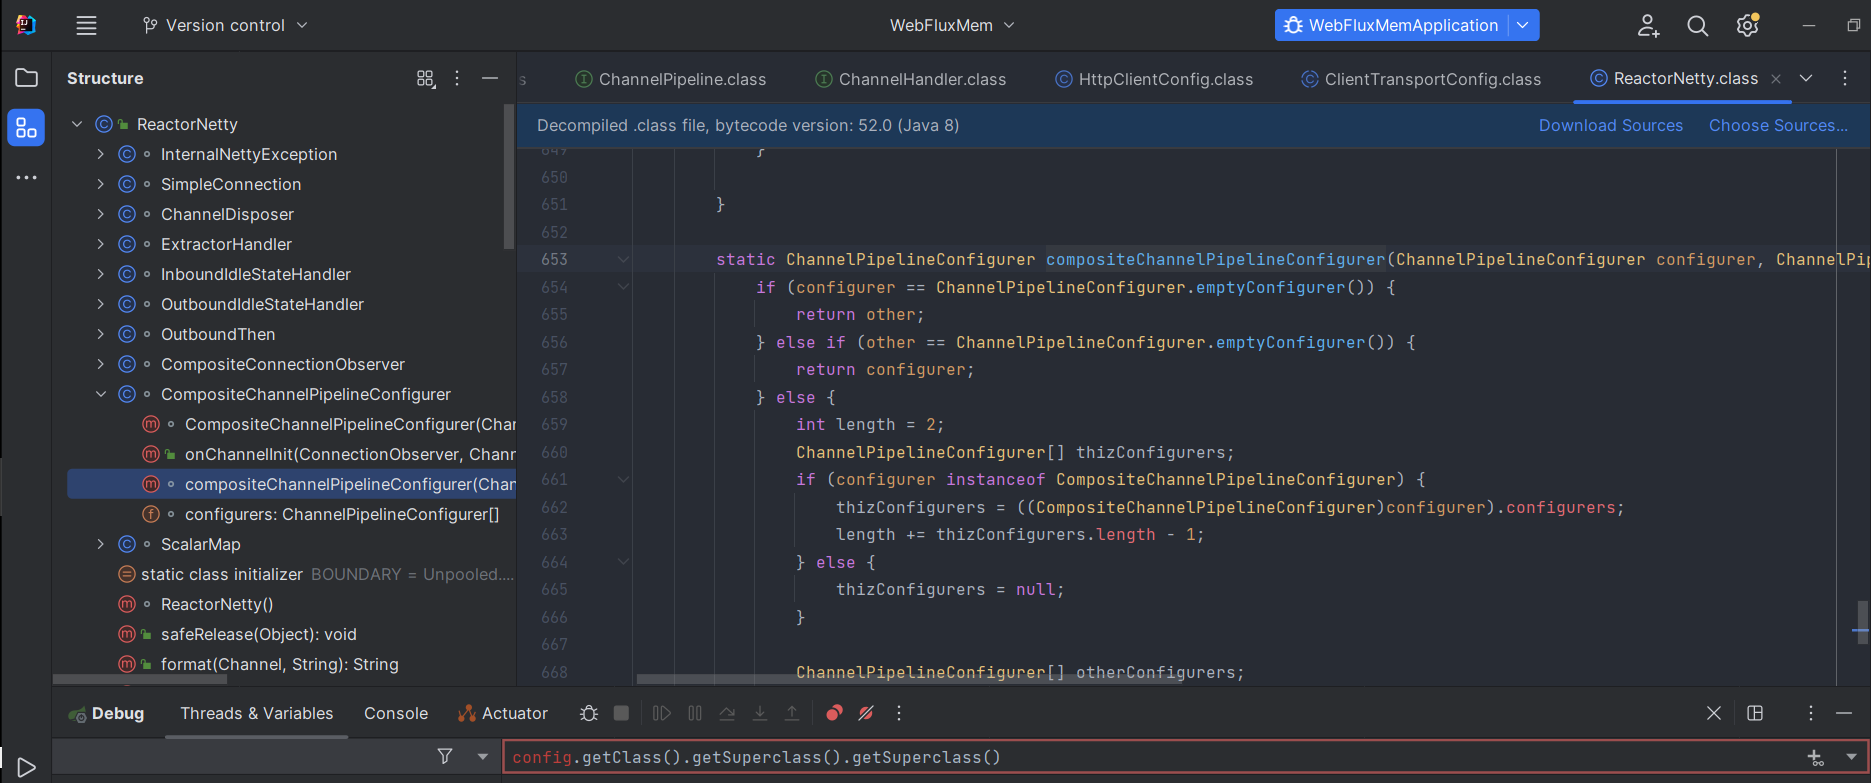Click Choose Sources link
Screen dimensions: 1871x783
1778,125
